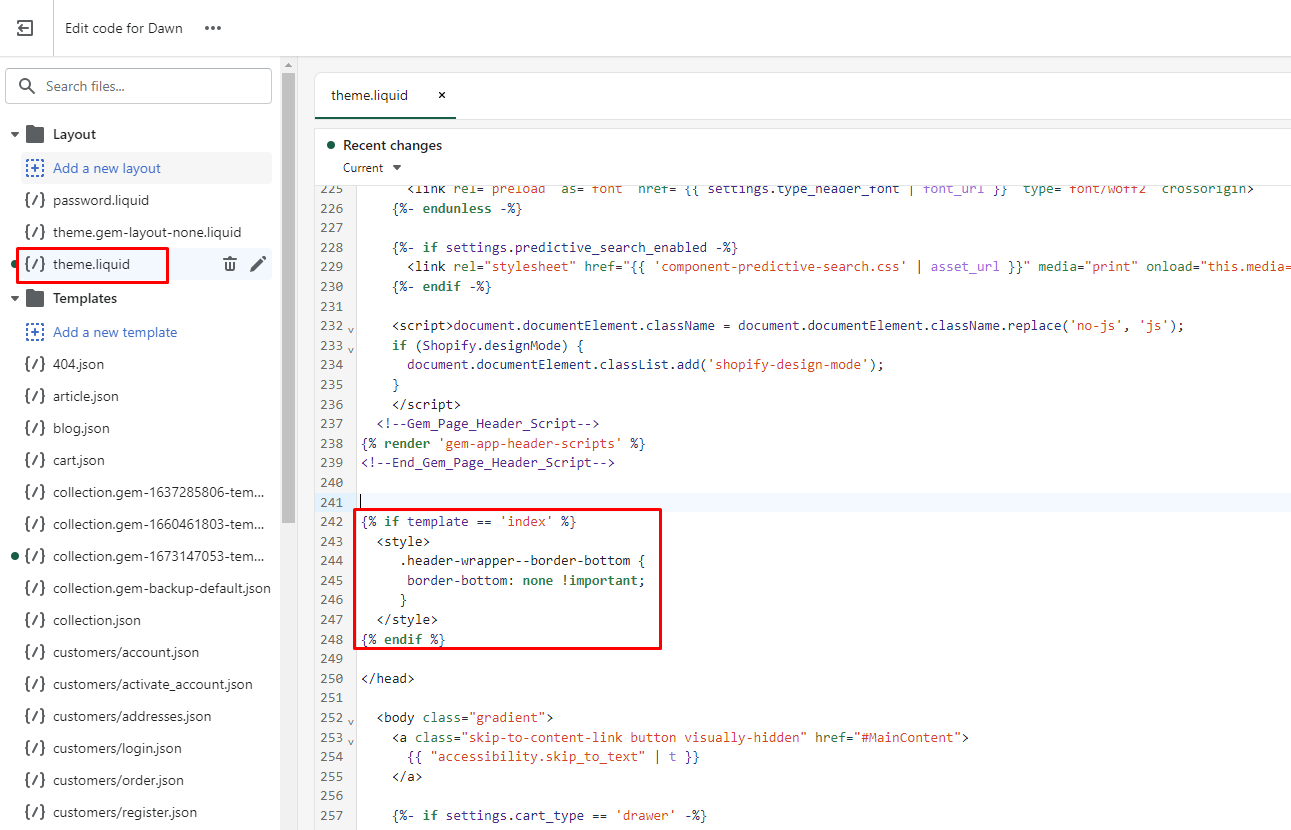Click the code file icon beside collection.json
Viewport: 1291px width, 830px height.
click(x=35, y=620)
